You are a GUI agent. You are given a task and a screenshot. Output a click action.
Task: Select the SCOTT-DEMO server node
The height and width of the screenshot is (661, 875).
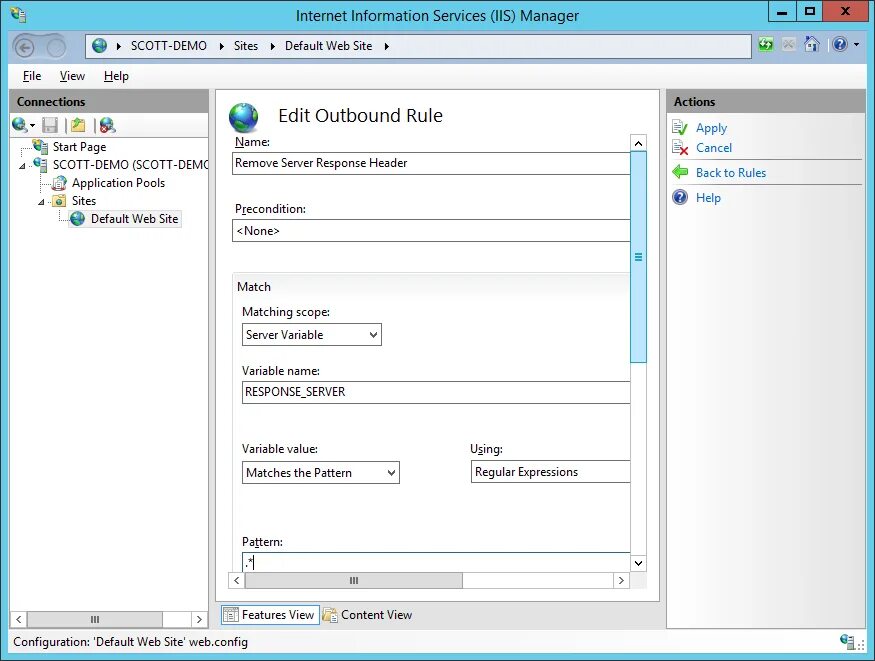coord(130,165)
